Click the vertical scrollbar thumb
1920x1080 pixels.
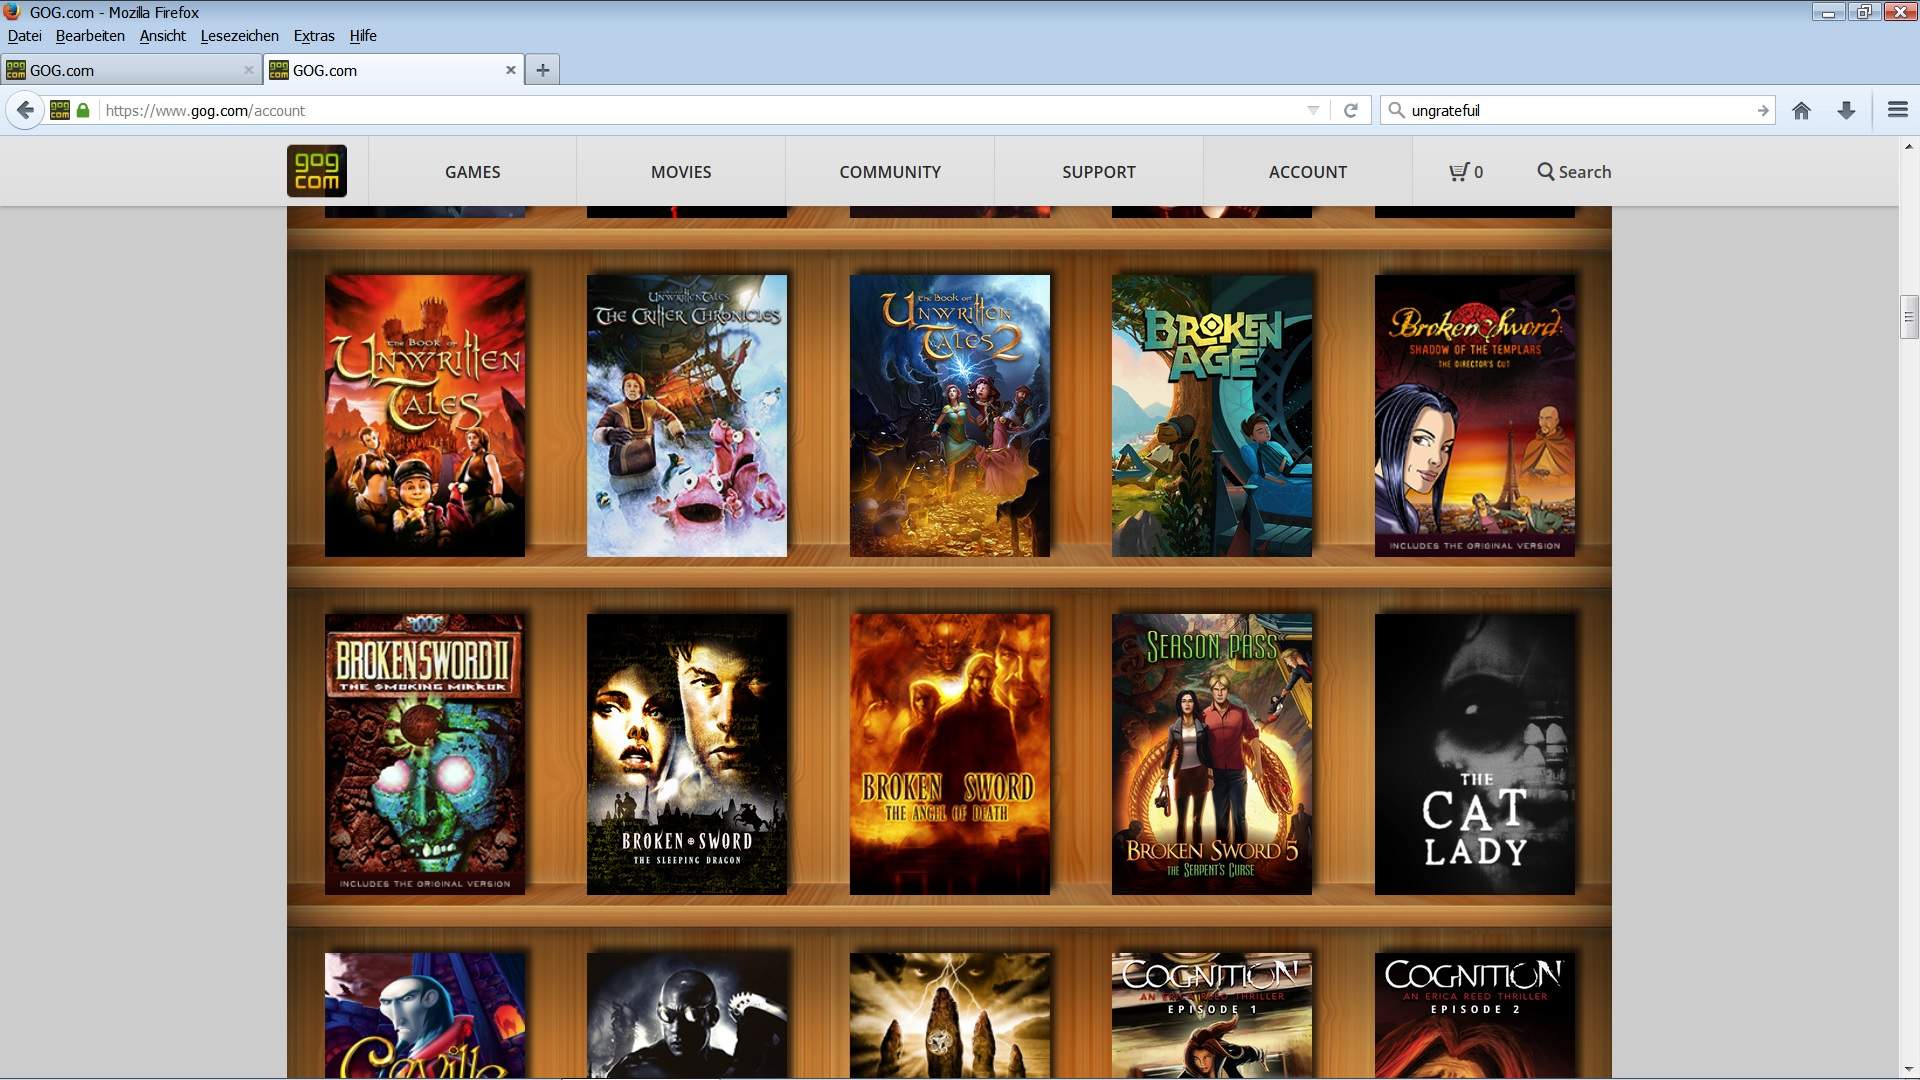click(1908, 317)
